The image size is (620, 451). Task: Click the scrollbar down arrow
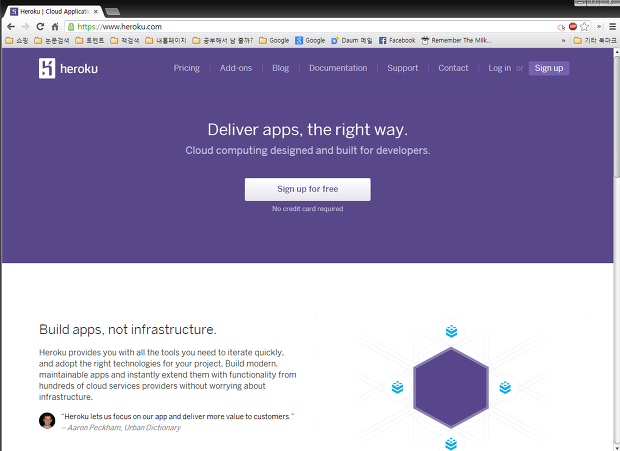[x=616, y=448]
